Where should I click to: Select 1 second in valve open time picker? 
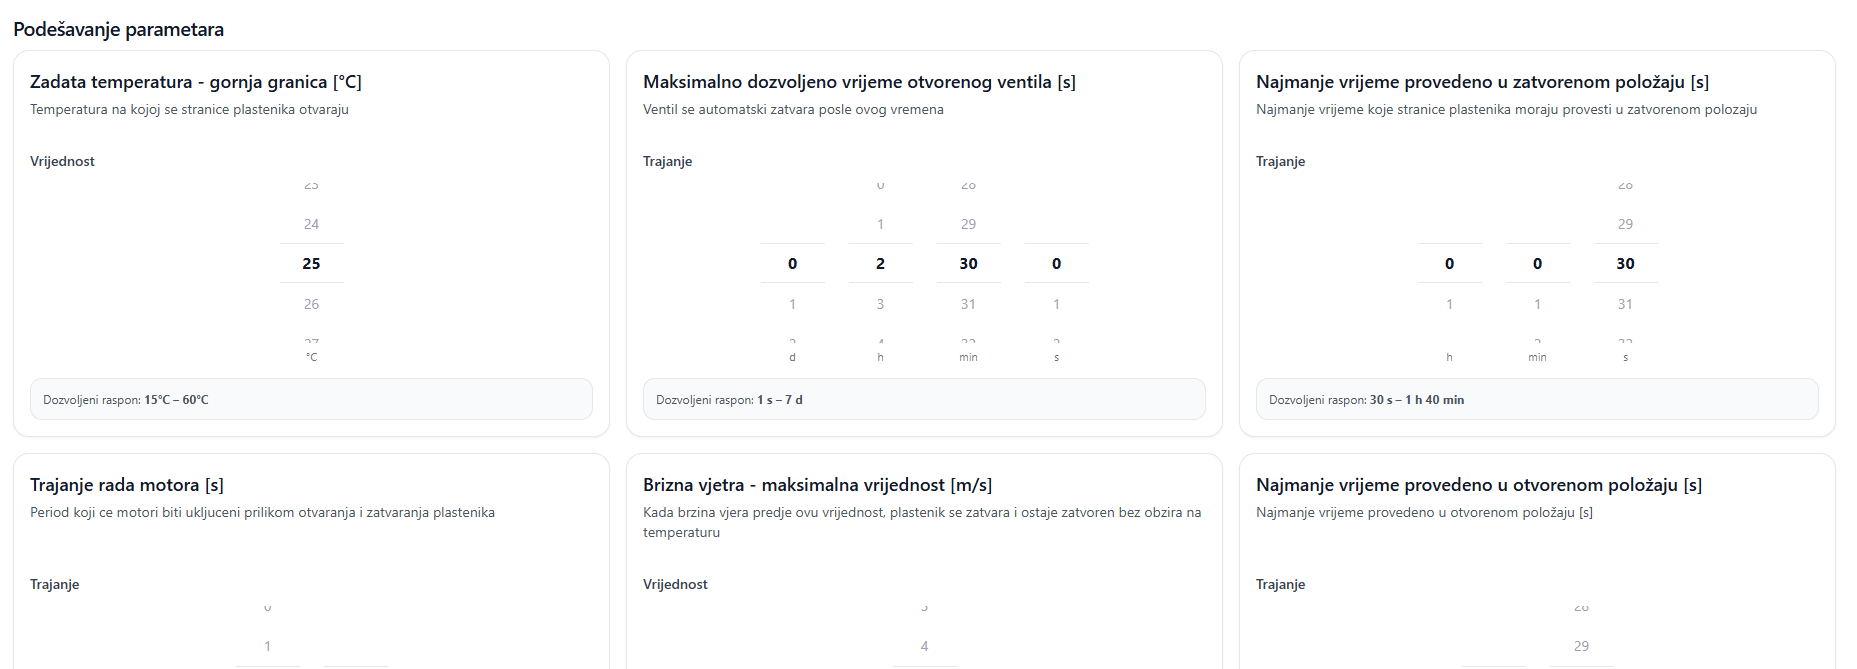[x=1056, y=304]
